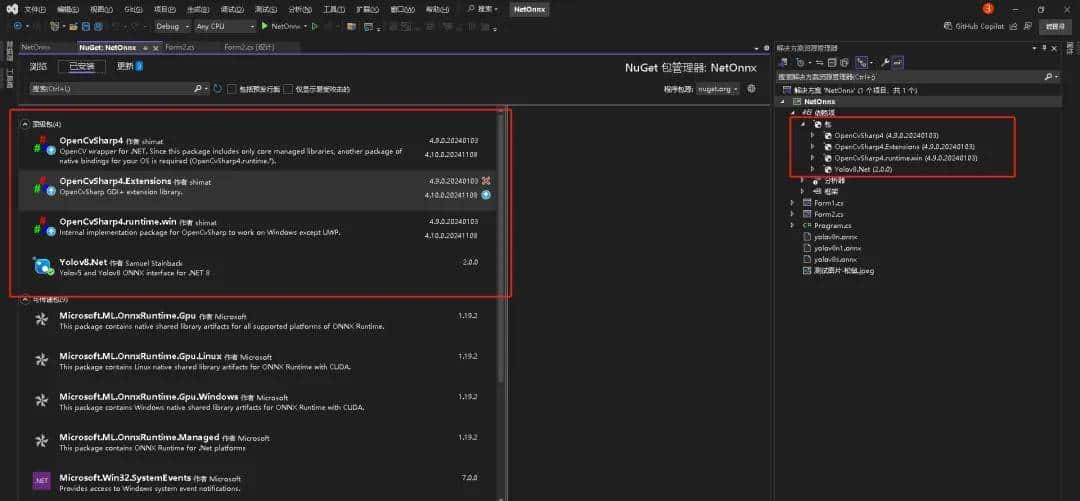Click Preview Selected Items icon in Solution Explorer
1080x501 pixels.
click(x=897, y=63)
